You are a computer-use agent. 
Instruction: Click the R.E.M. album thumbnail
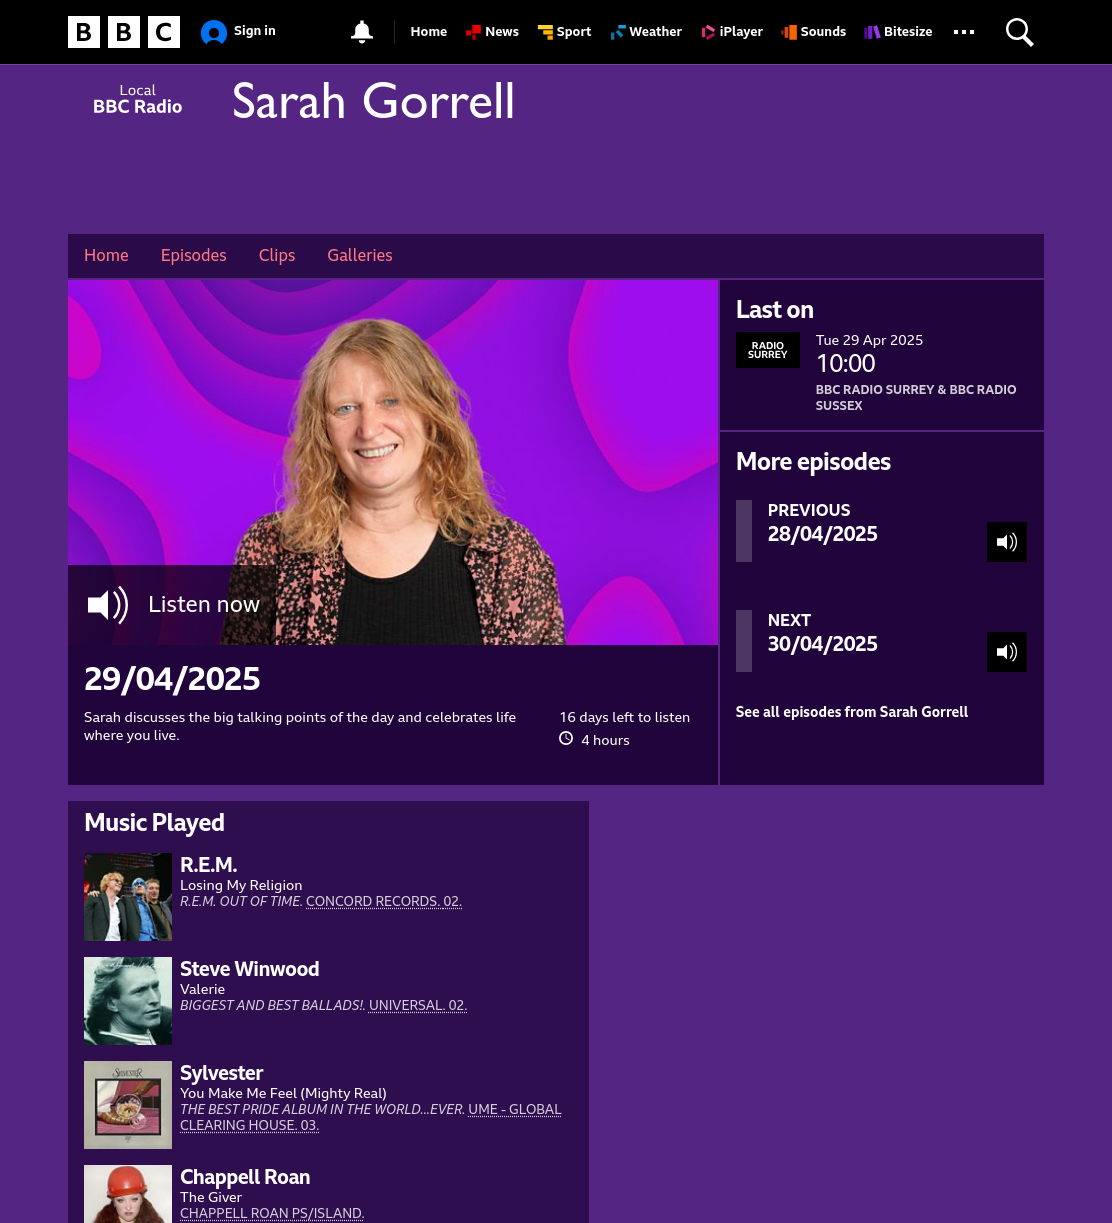(128, 897)
